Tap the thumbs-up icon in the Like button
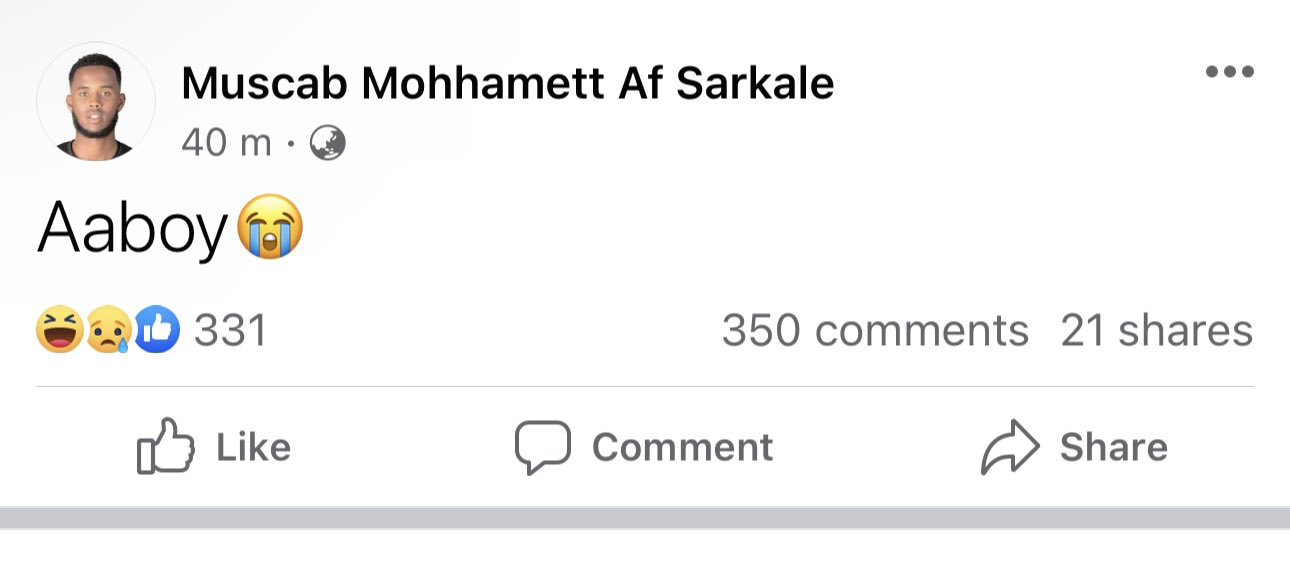 164,446
